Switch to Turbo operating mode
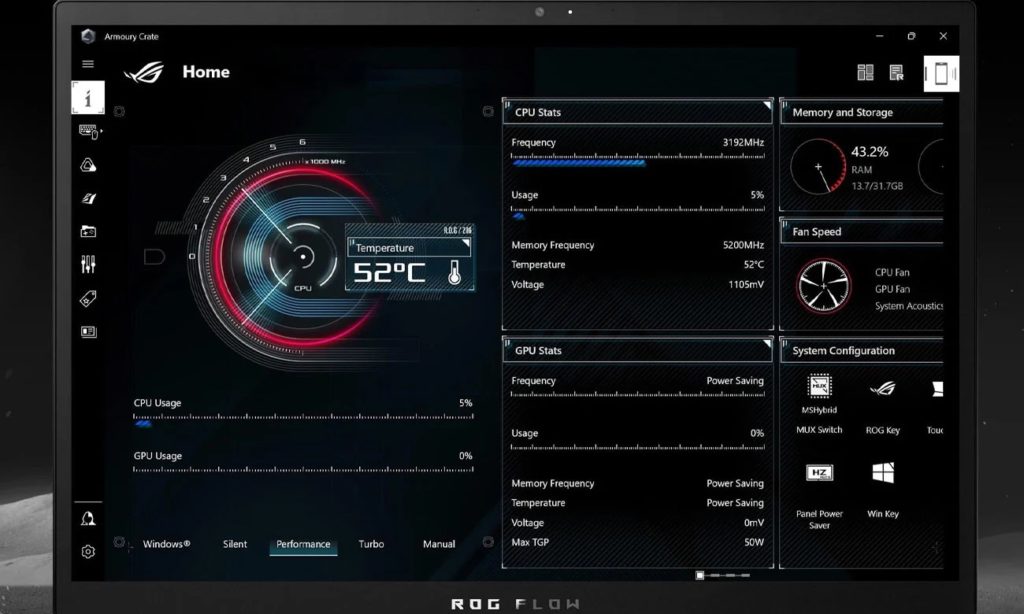 pos(371,544)
